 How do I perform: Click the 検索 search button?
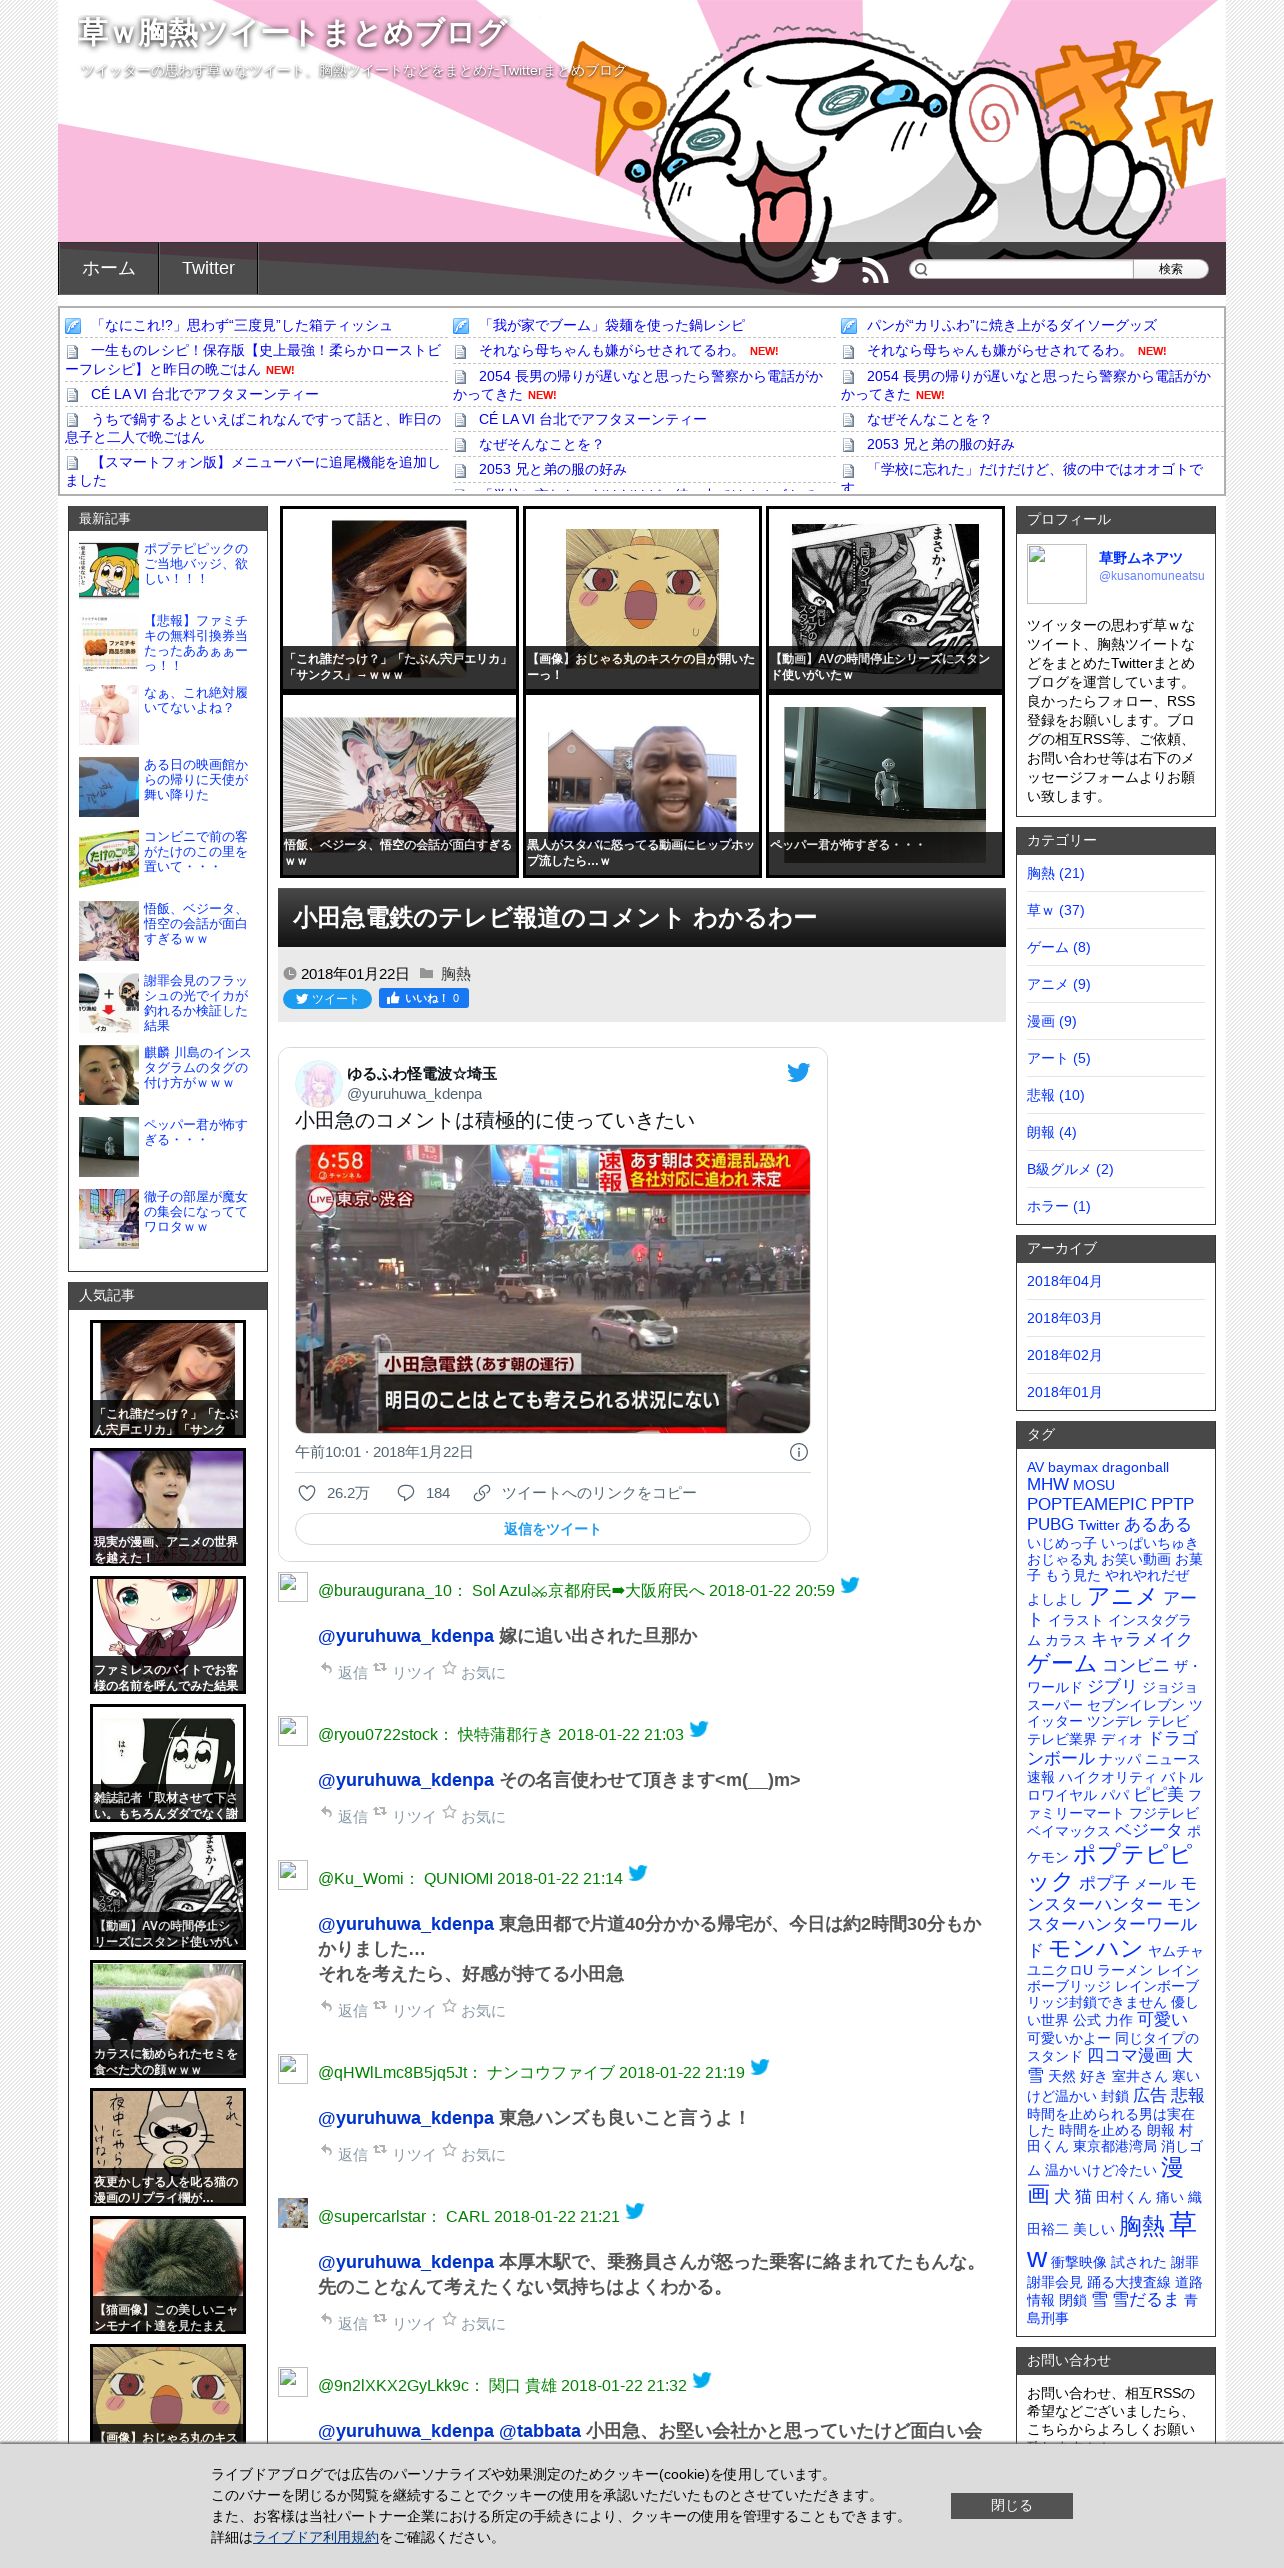point(1170,269)
